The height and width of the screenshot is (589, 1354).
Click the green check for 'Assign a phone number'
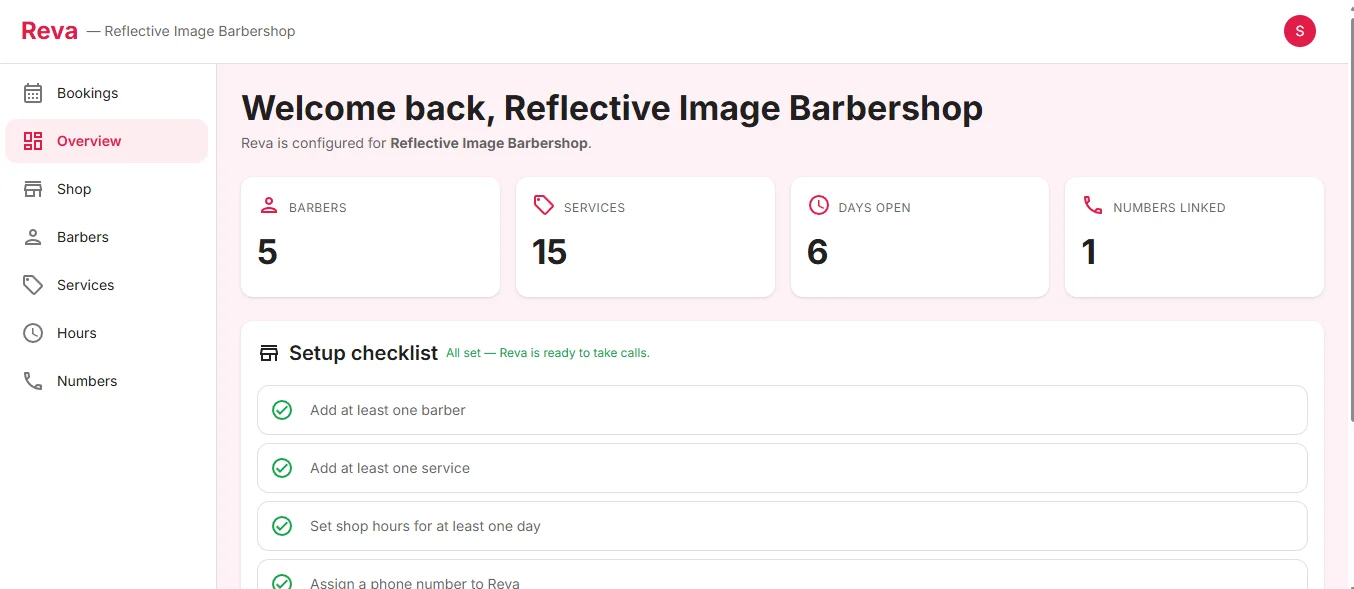(282, 582)
